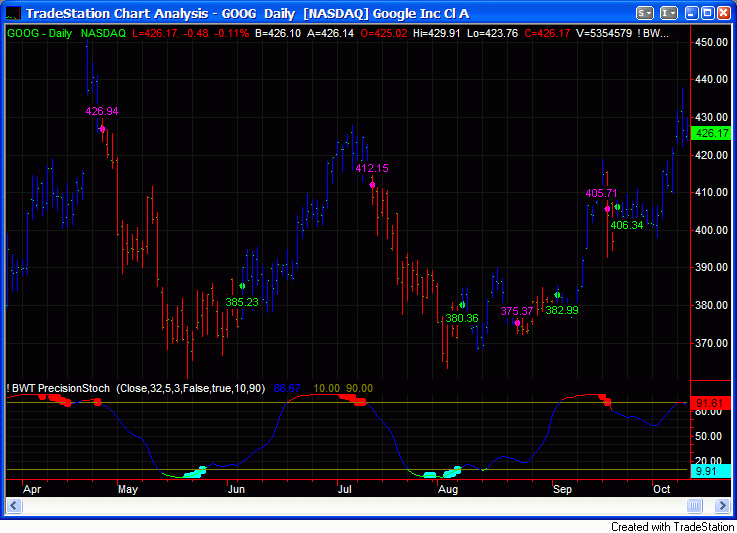Click the 90.00 overbought level value

pyautogui.click(x=359, y=389)
